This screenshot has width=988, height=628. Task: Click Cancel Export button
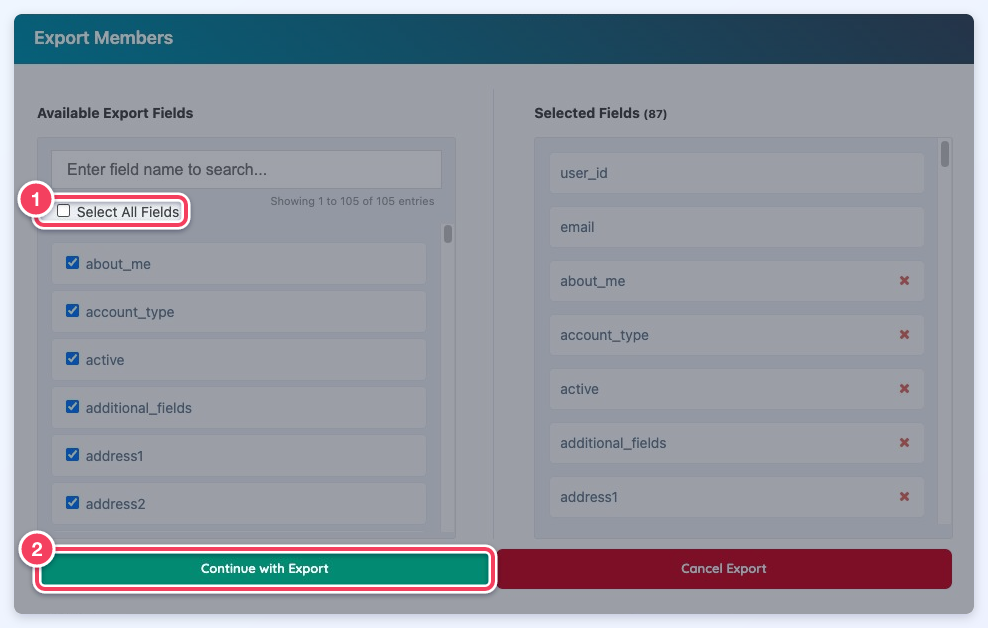tap(724, 569)
